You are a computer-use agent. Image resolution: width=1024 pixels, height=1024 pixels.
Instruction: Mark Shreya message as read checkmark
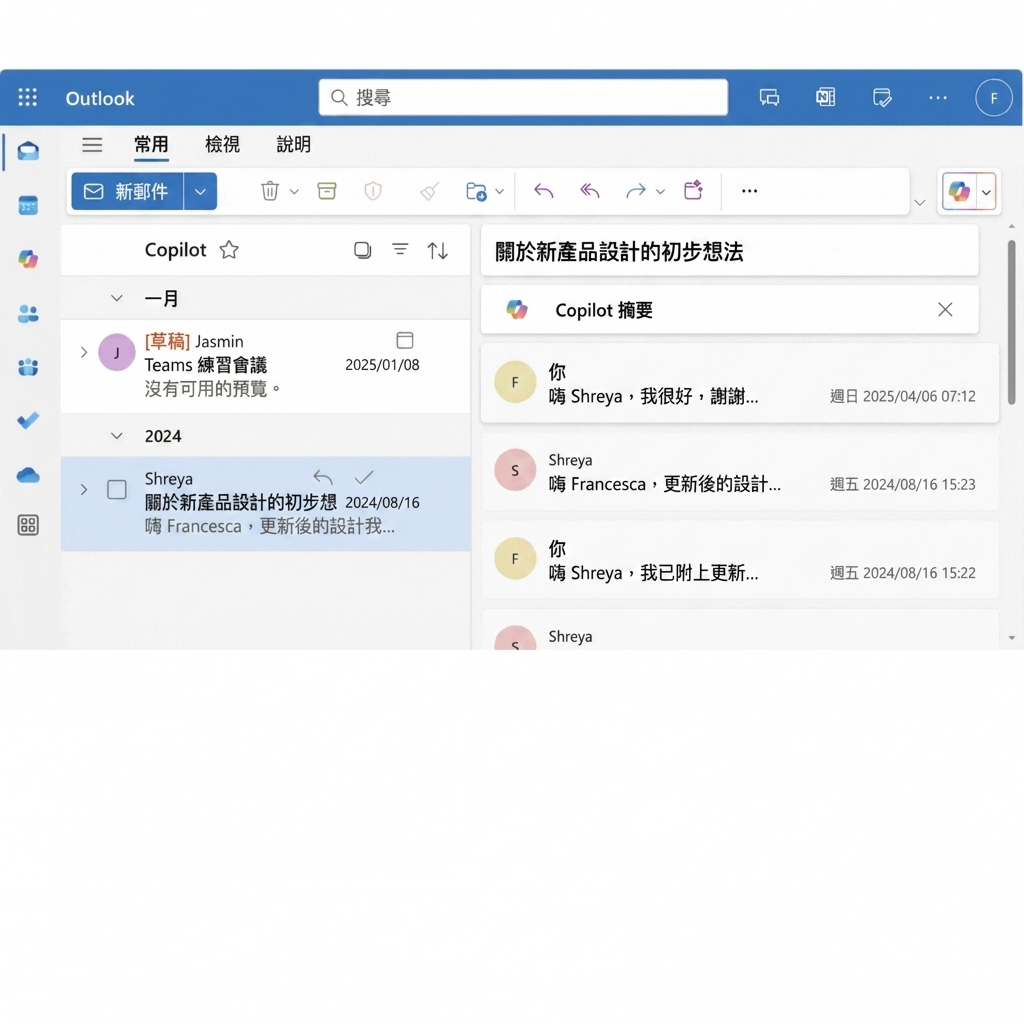tap(364, 477)
